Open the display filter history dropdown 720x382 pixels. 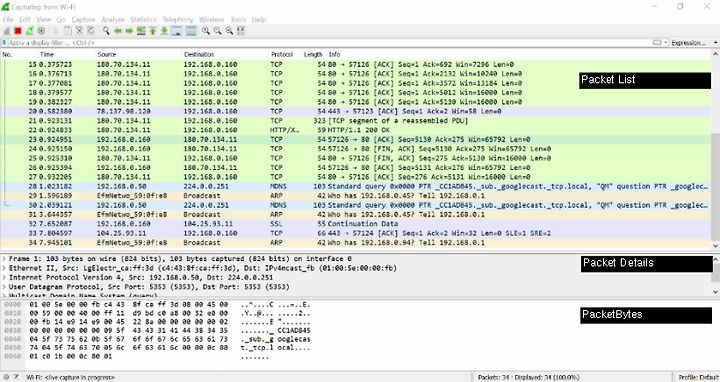(666, 43)
